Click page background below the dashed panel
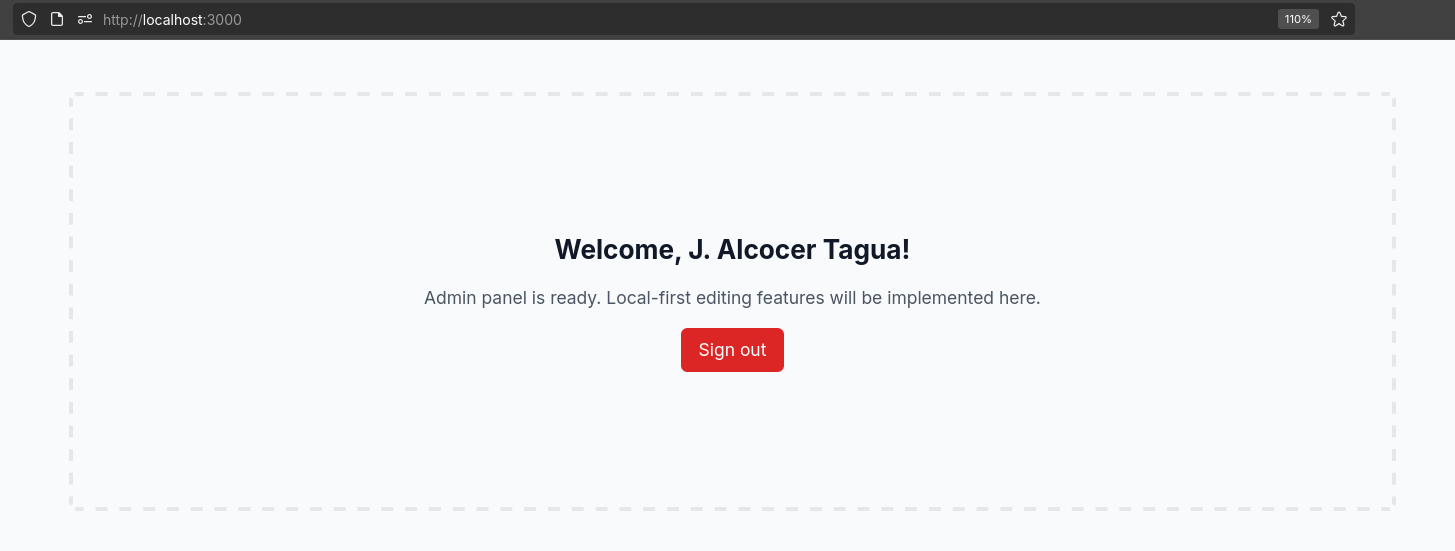The height and width of the screenshot is (551, 1455). tap(732, 532)
